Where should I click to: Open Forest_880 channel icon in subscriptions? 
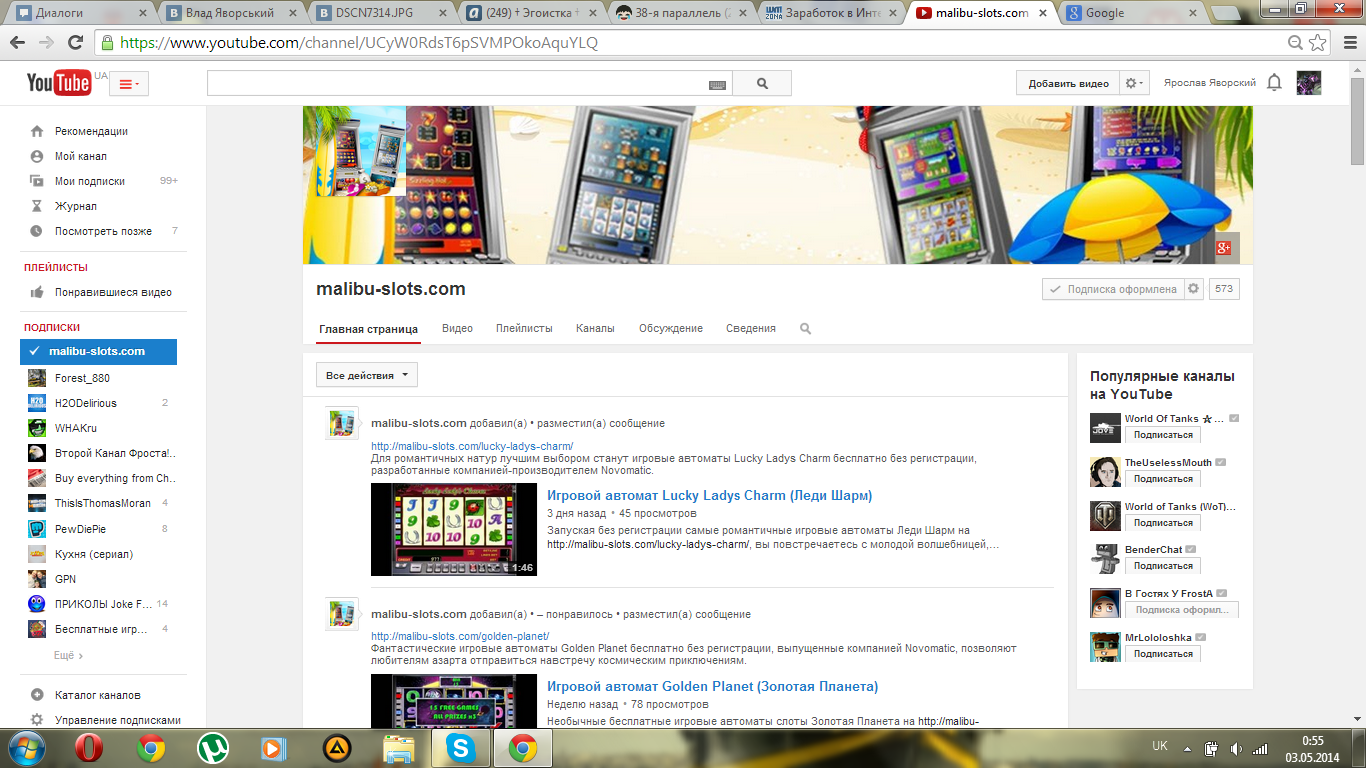37,378
